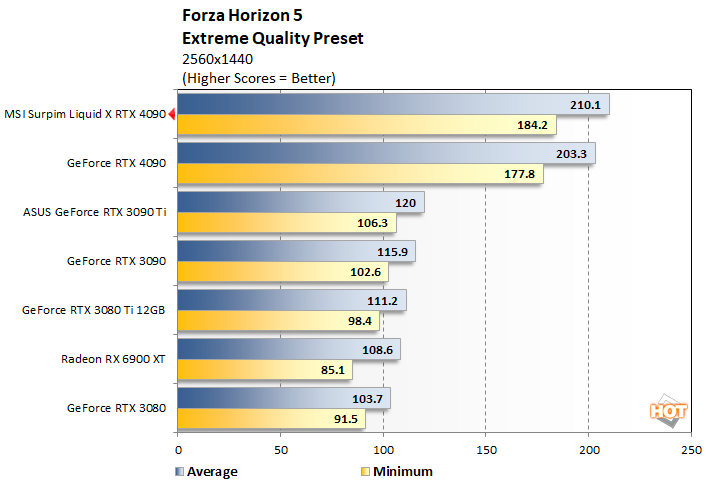Click the 120 average bar value
Screen dimensions: 708x481
click(x=405, y=203)
